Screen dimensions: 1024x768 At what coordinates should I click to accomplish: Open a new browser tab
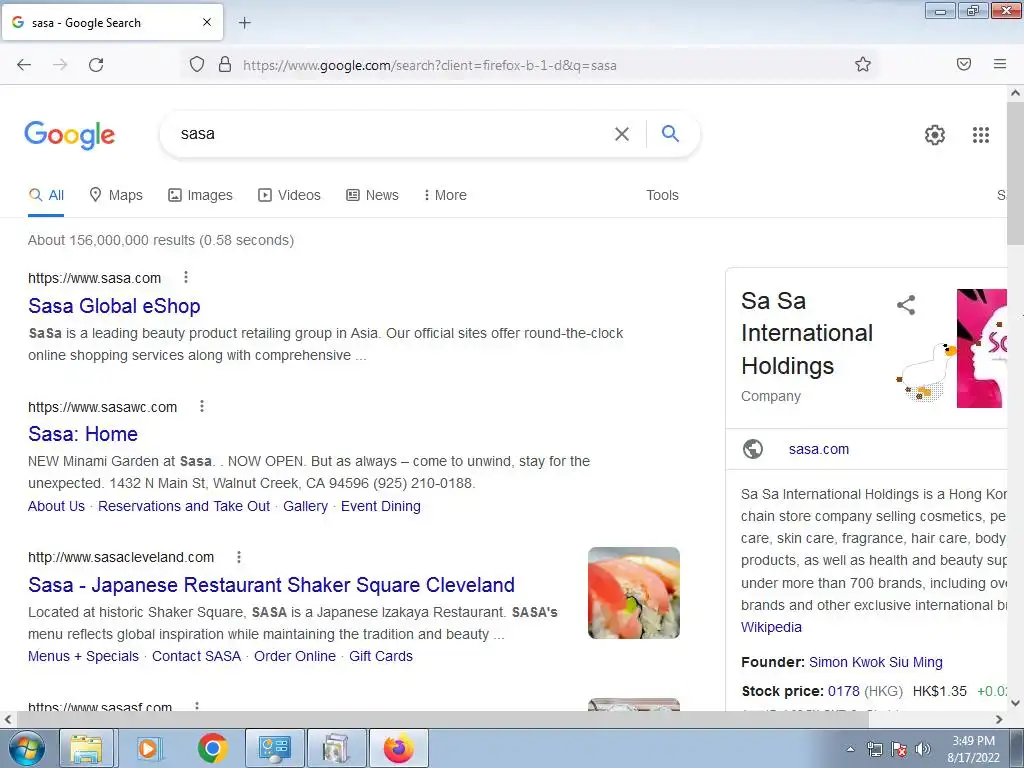[244, 23]
